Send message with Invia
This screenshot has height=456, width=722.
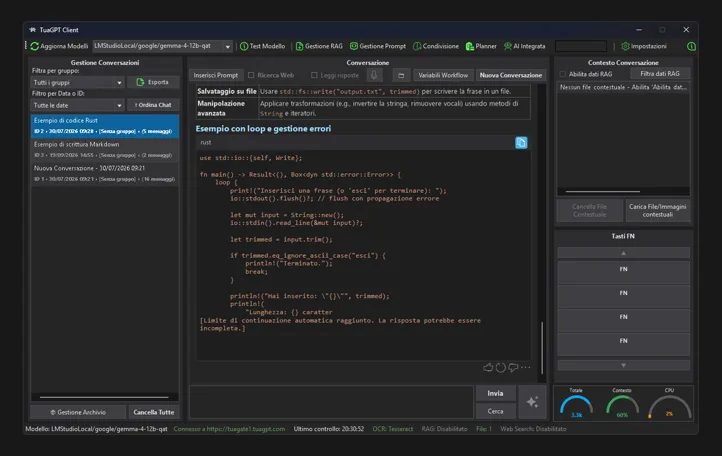(x=495, y=393)
